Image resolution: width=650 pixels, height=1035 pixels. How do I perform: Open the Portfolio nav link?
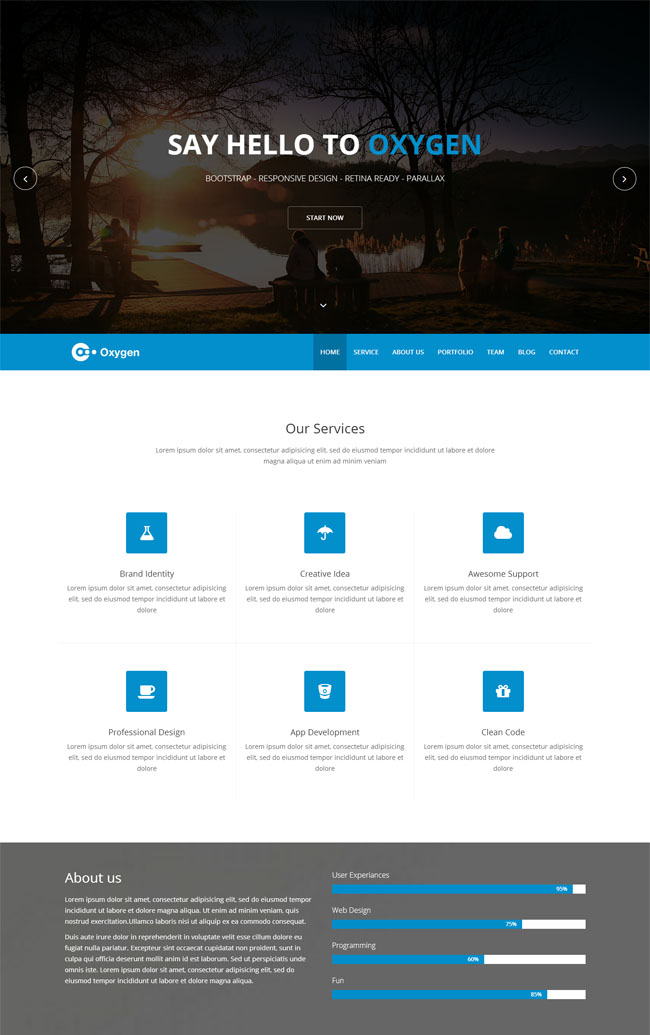pyautogui.click(x=455, y=352)
